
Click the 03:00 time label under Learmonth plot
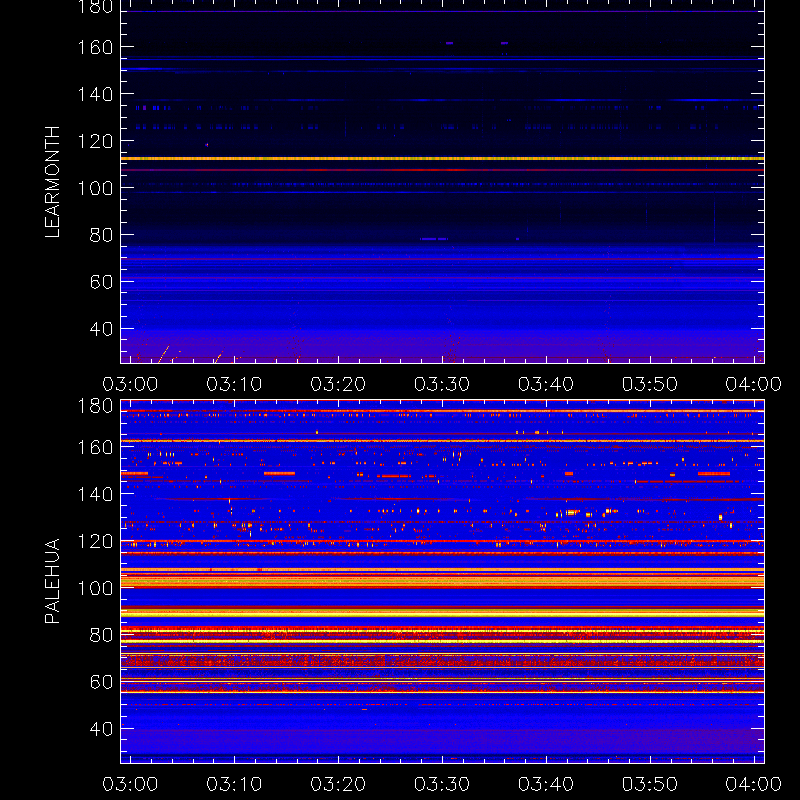tap(130, 384)
